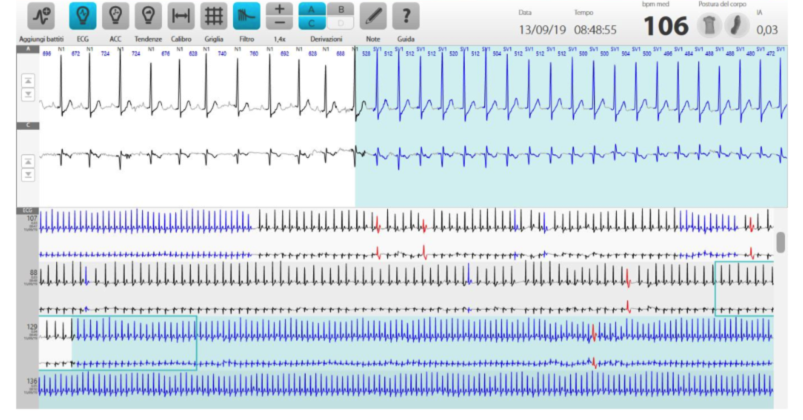Click the overview strip row labeled 88
The image size is (803, 420).
pos(406,289)
